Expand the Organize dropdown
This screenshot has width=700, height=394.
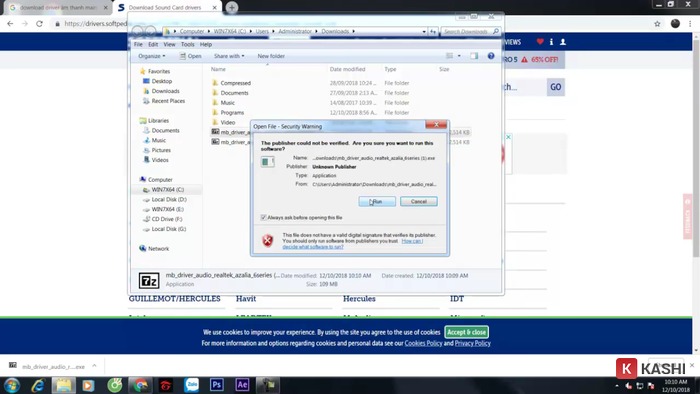pyautogui.click(x=151, y=56)
